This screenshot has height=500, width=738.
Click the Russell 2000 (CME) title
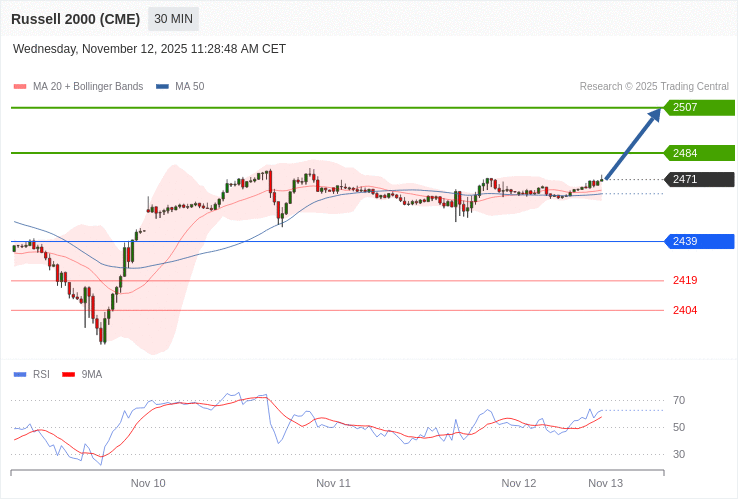pyautogui.click(x=75, y=19)
